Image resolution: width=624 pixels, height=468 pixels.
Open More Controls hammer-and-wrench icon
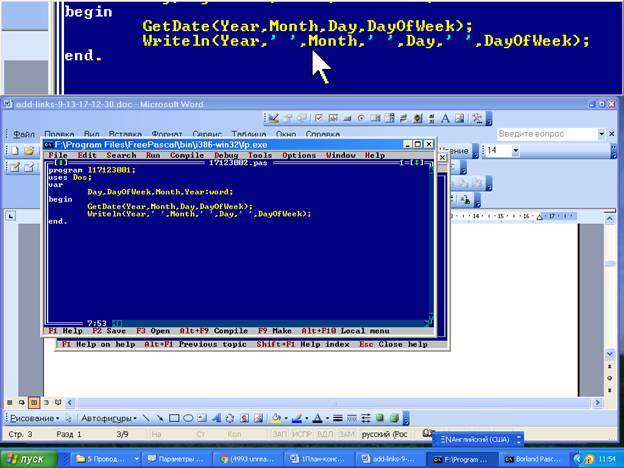click(x=477, y=118)
